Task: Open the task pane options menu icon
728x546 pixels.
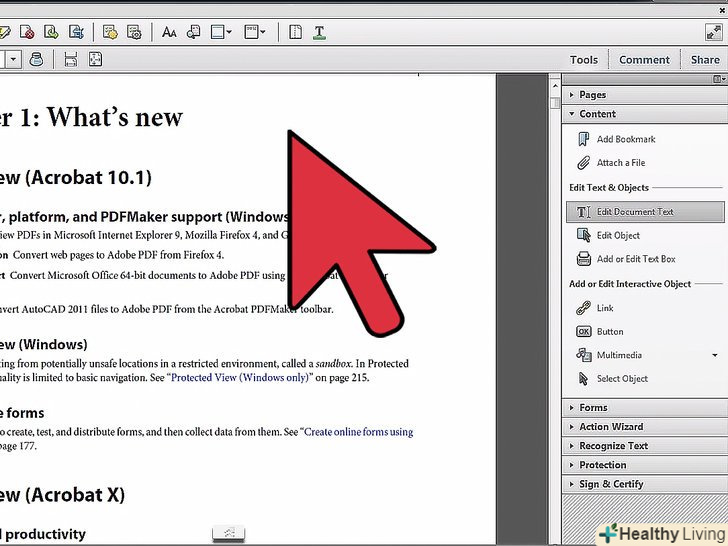Action: pos(719,79)
